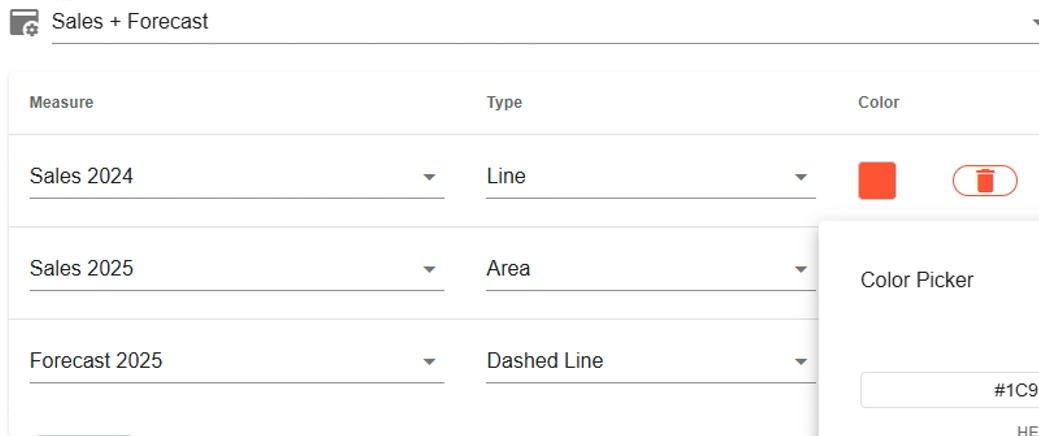The image size is (1039, 436).
Task: Focus the hex color input field
Action: [x=948, y=391]
